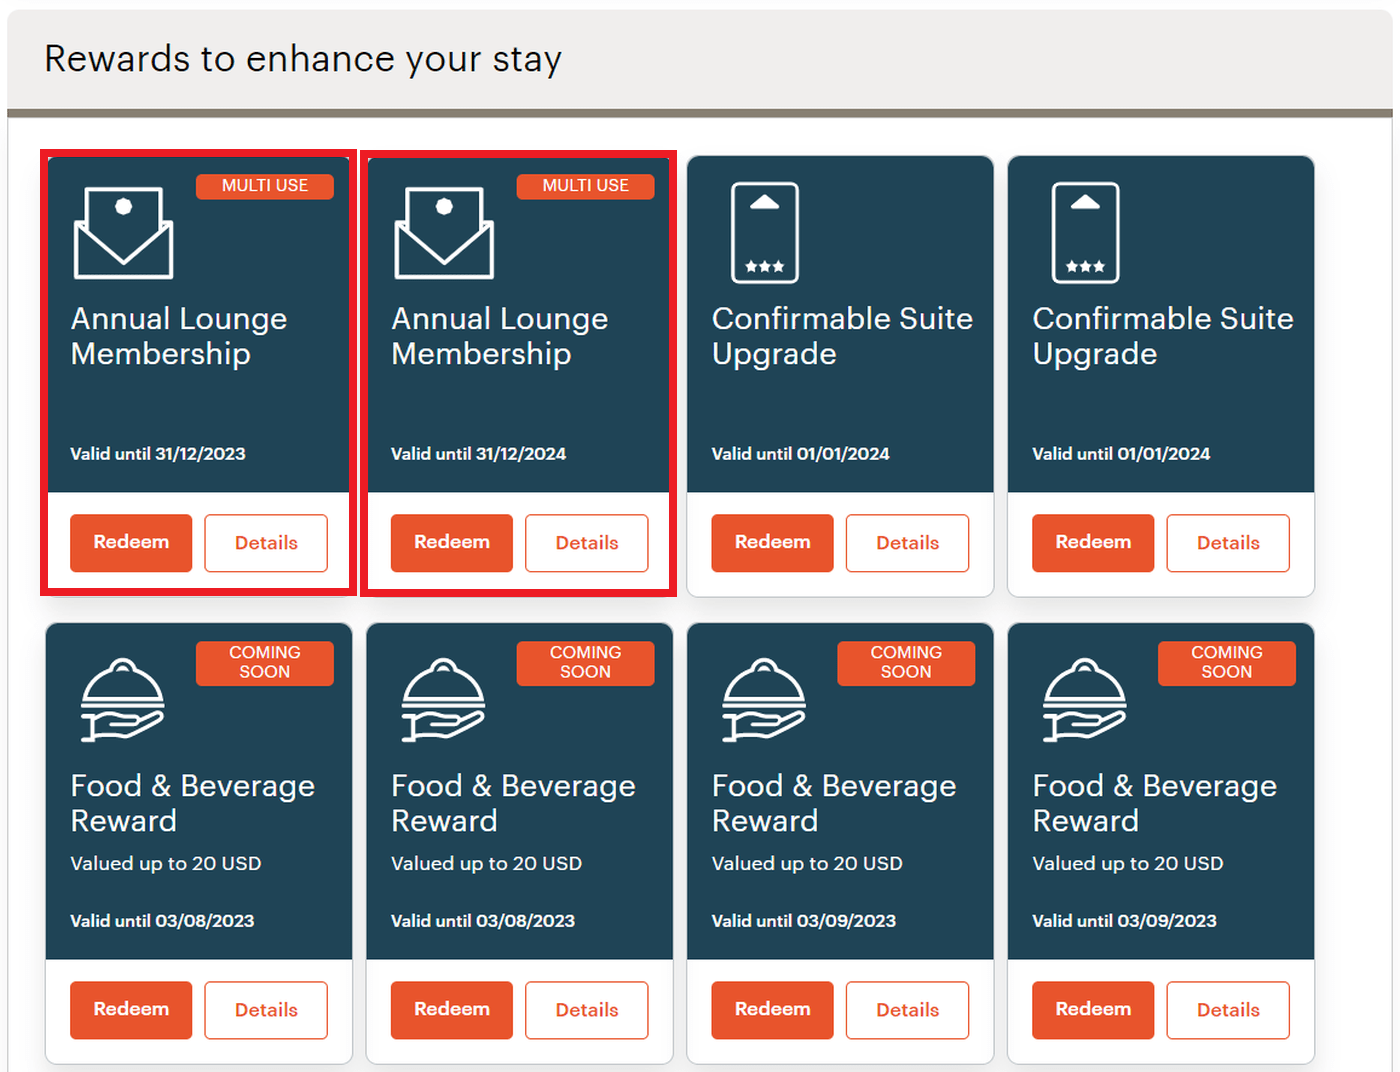Redeem the Food & Beverage Reward valid until 03/09/2023

click(772, 1010)
